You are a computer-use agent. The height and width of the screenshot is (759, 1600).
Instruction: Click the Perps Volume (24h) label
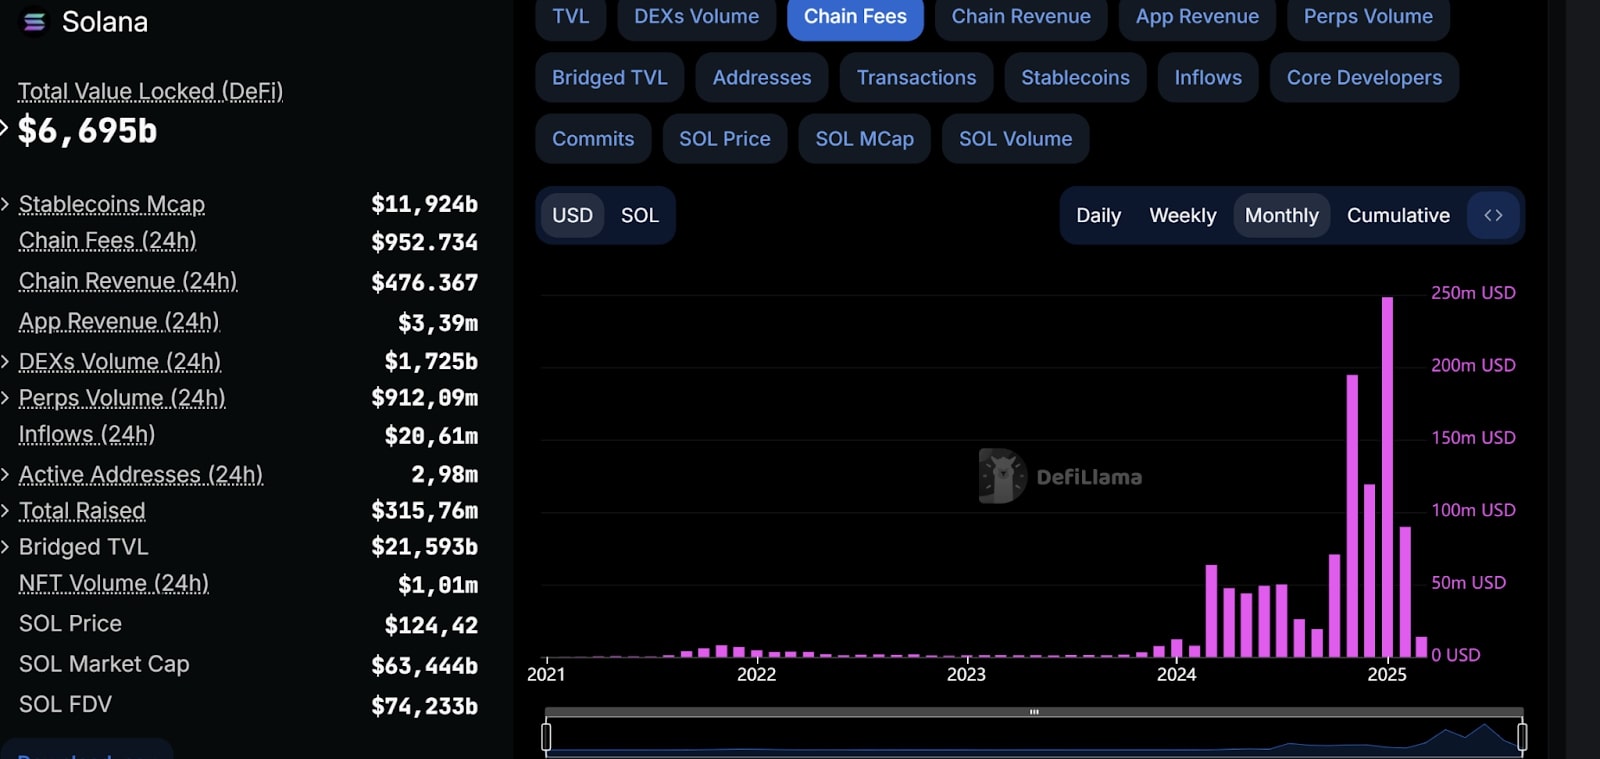tap(122, 398)
